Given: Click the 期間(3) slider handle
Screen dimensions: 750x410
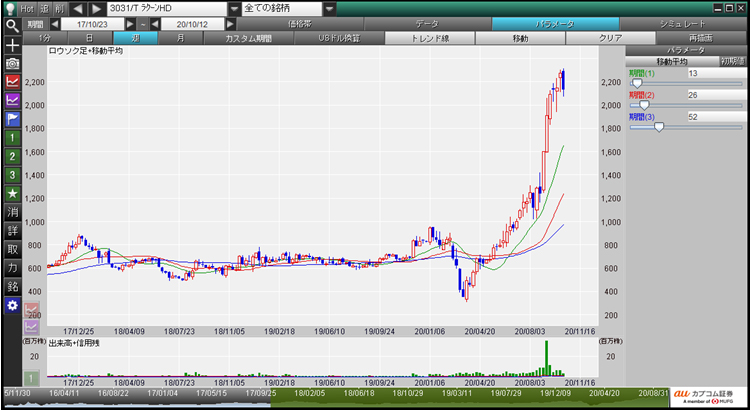Looking at the screenshot, I should click(x=659, y=128).
